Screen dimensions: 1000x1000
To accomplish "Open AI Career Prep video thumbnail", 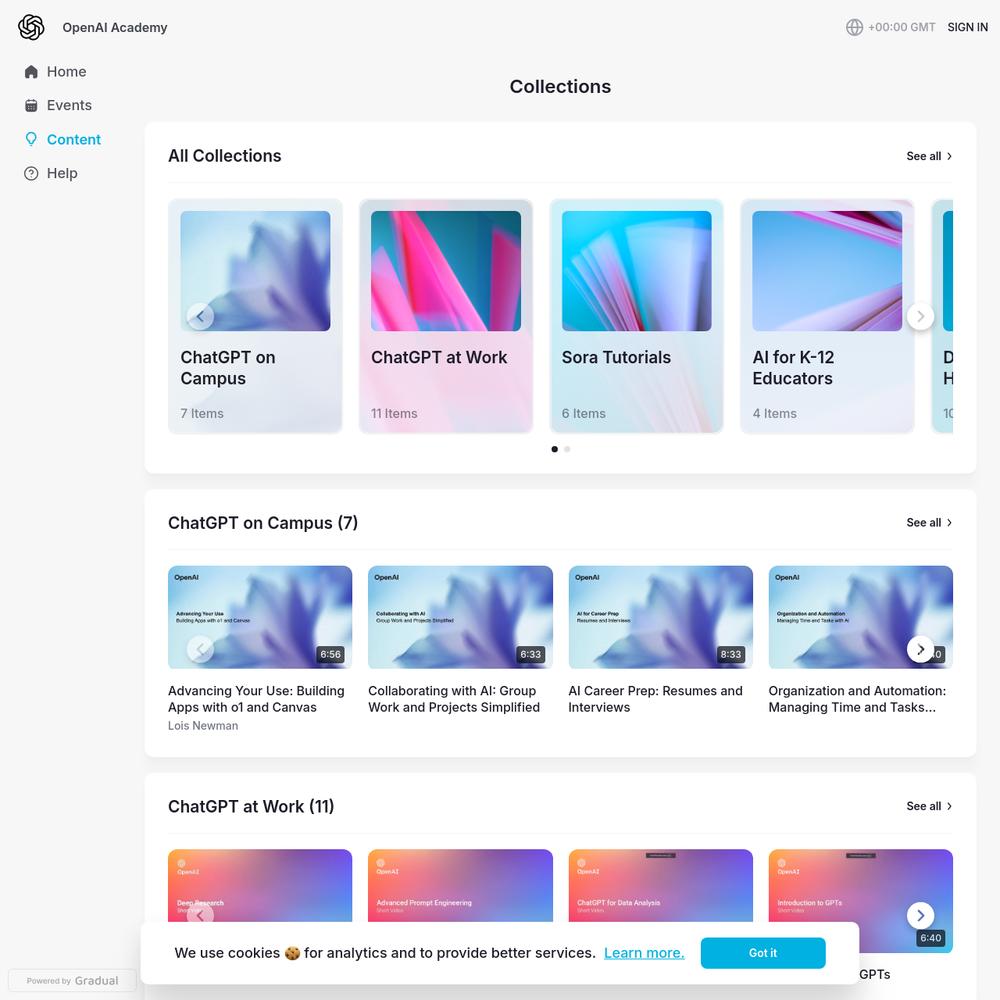I will [x=661, y=617].
